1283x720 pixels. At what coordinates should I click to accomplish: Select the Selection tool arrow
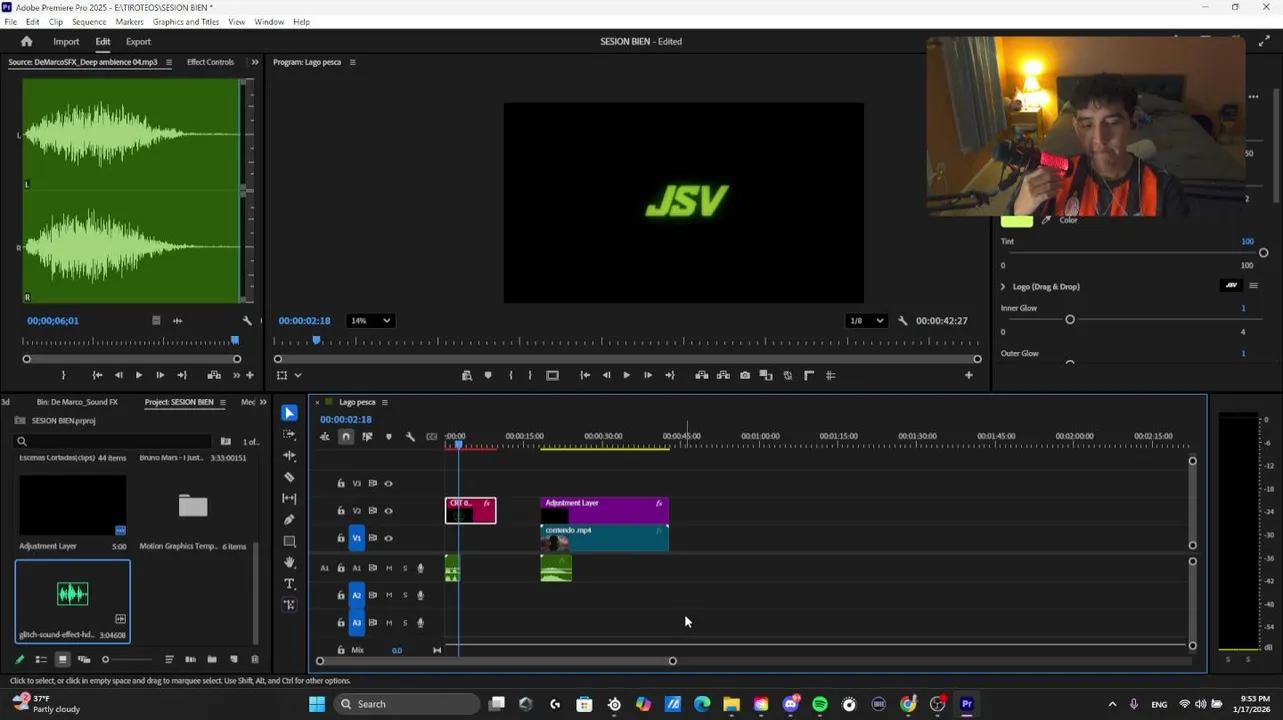pyautogui.click(x=289, y=413)
